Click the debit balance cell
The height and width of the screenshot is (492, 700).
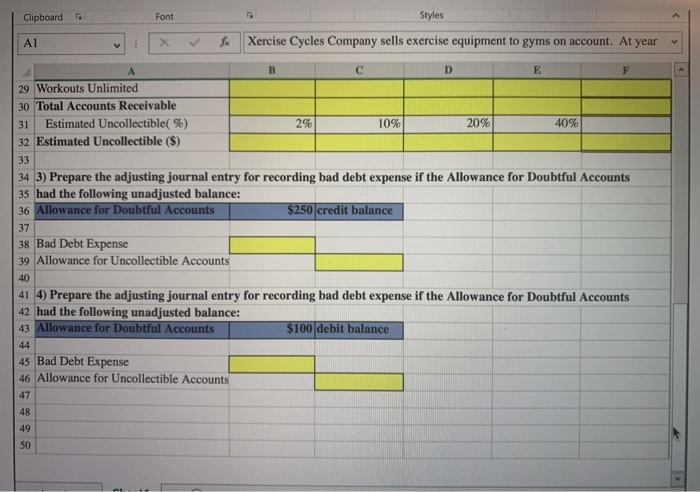point(359,329)
